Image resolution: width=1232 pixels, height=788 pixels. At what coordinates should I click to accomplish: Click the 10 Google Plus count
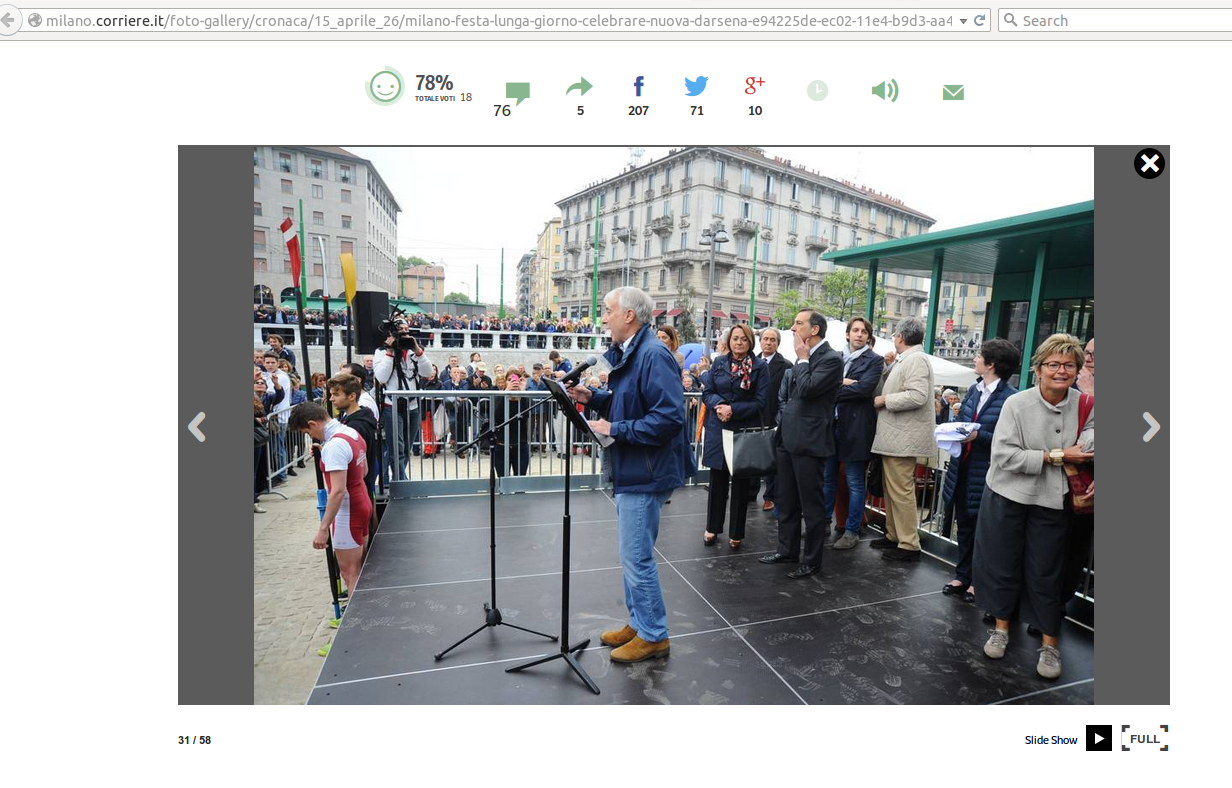click(x=755, y=111)
